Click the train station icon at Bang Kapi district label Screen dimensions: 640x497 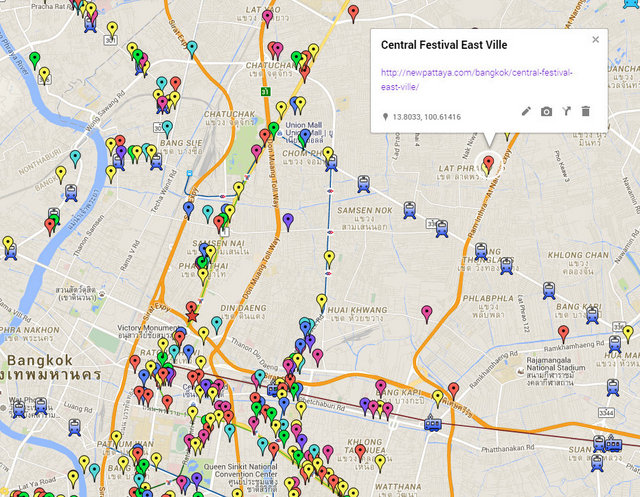tap(592, 315)
